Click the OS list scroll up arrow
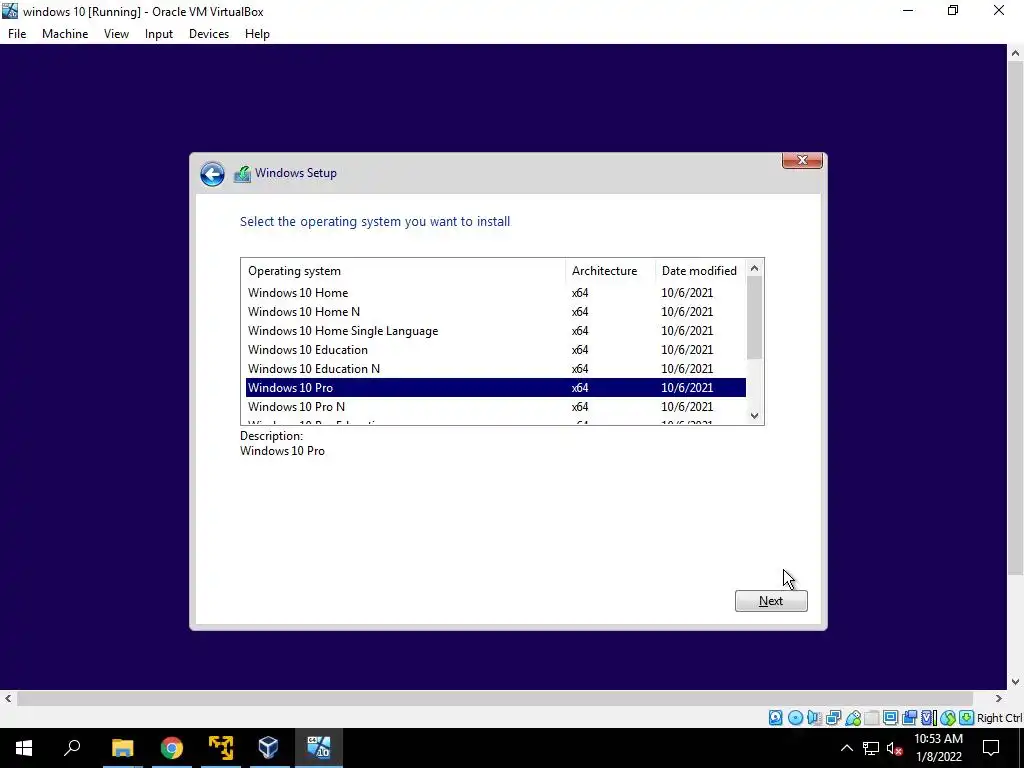 754,268
